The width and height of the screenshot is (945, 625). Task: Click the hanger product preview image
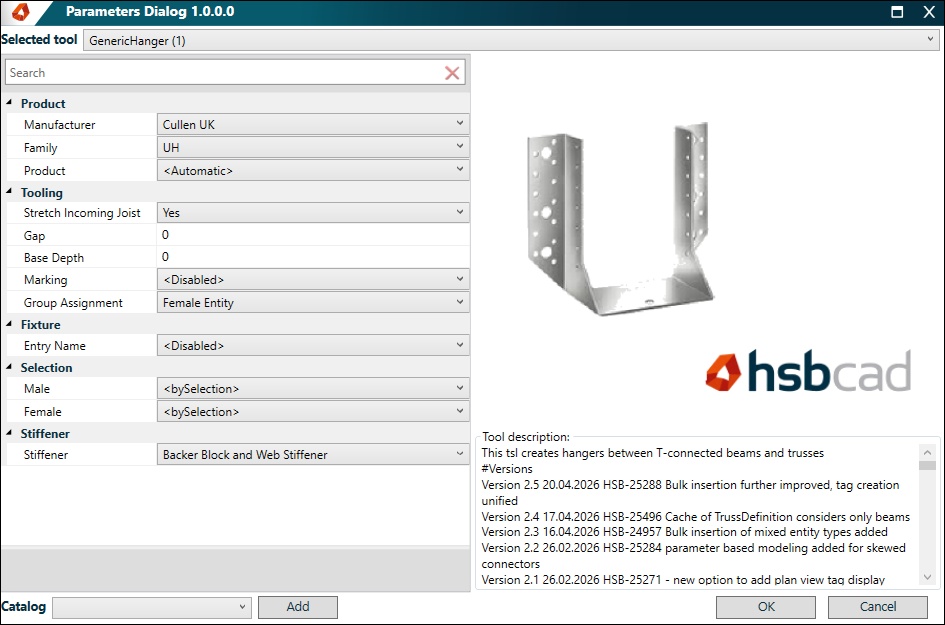[x=619, y=219]
